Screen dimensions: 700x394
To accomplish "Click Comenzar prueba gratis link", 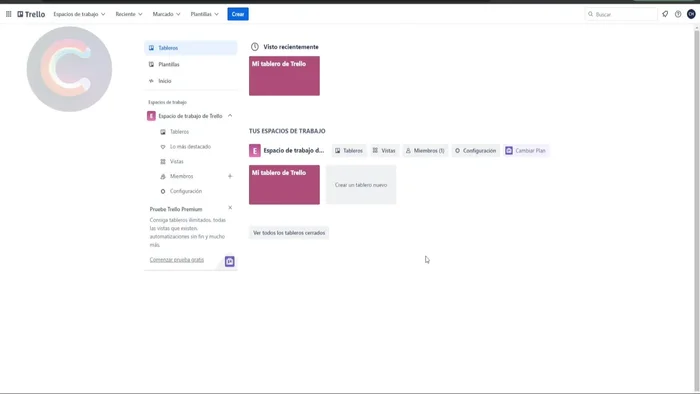I will click(177, 260).
